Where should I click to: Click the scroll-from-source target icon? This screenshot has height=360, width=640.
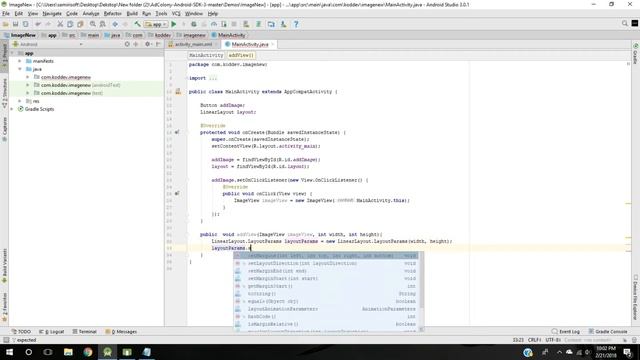127,44
